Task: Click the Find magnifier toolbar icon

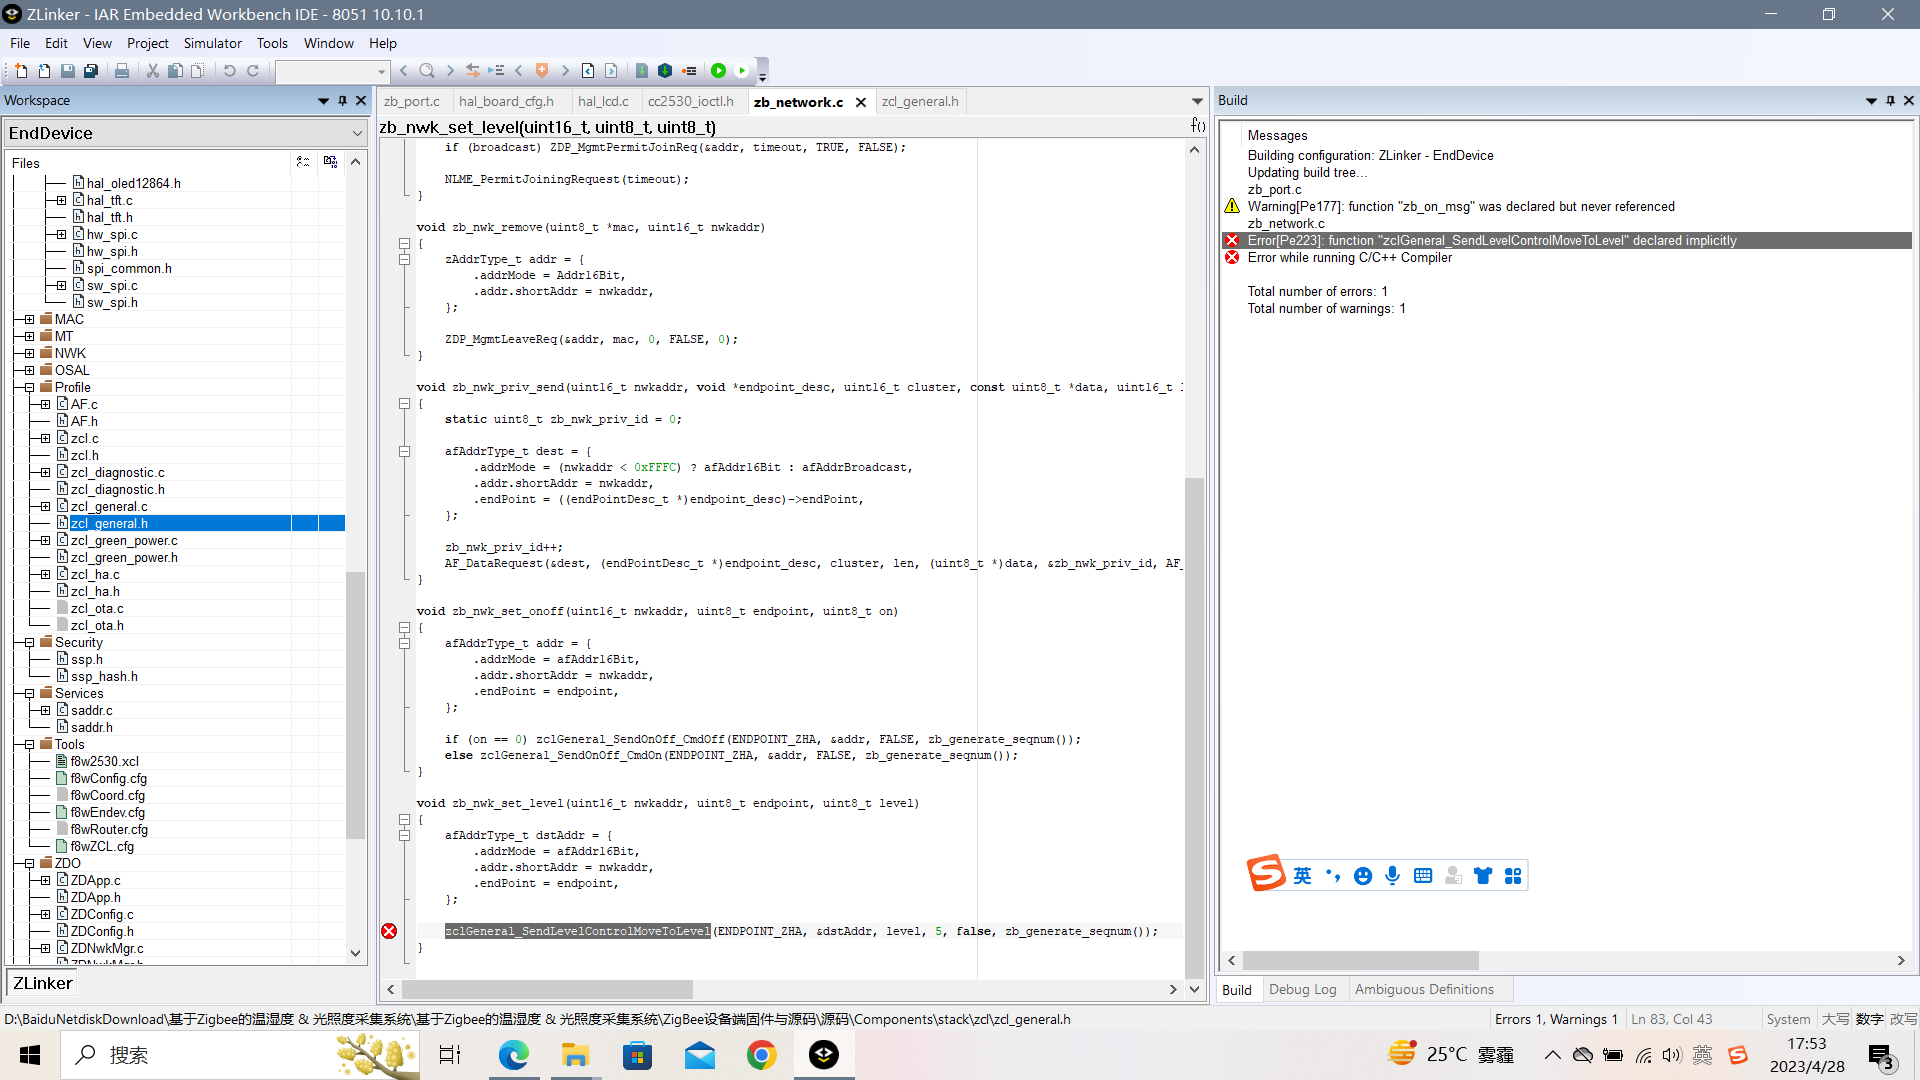Action: (x=427, y=71)
